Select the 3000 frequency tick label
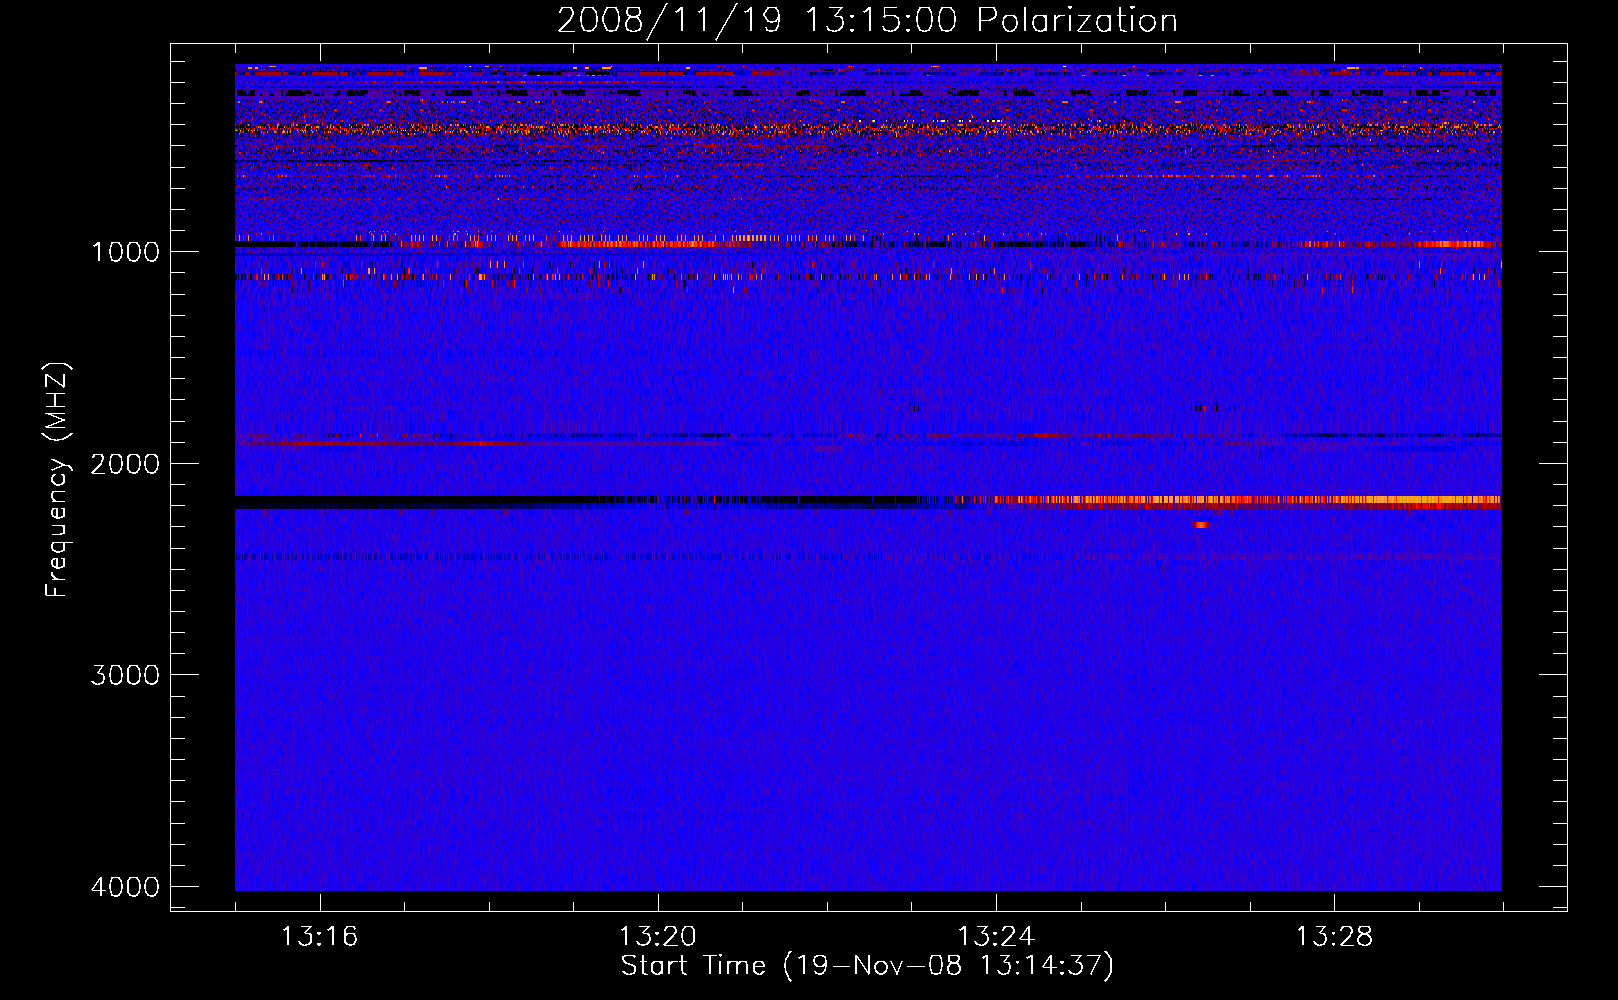Screen dimensions: 1618x1000 (125, 675)
